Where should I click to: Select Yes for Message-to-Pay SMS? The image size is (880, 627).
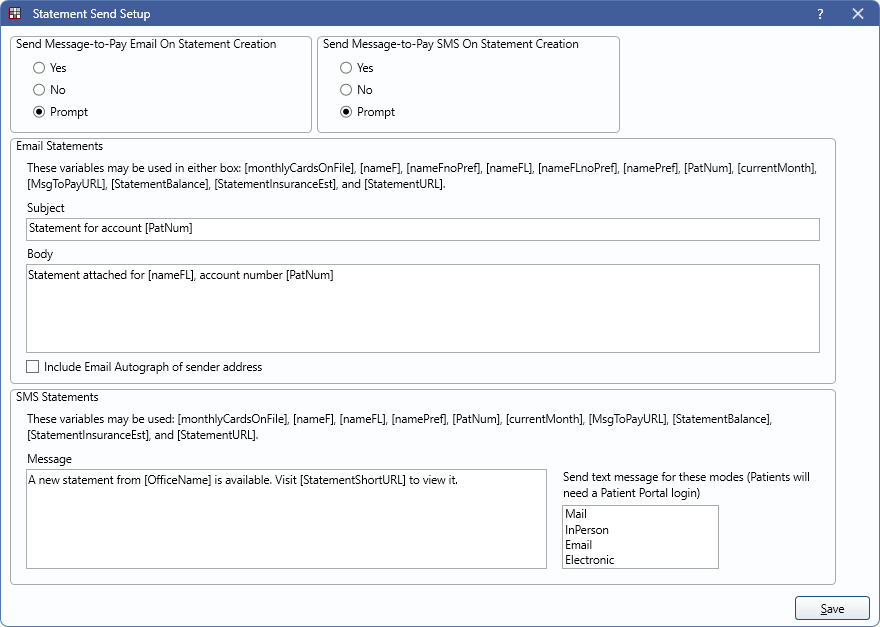coord(346,68)
